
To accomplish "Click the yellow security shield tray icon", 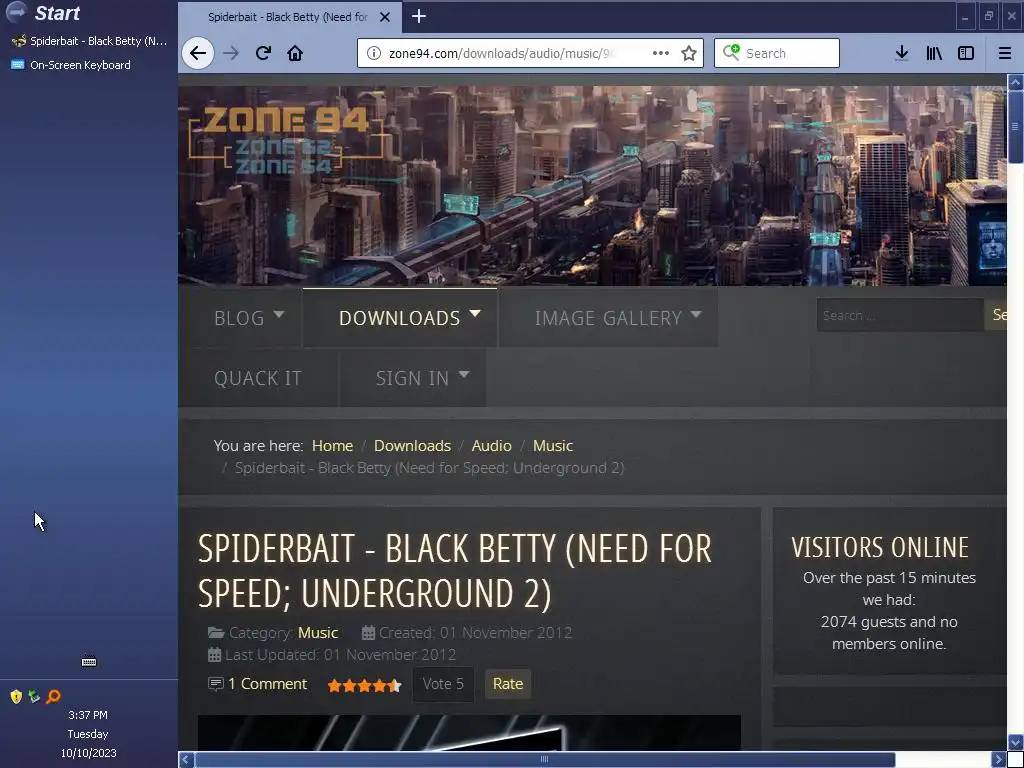I will tap(16, 696).
